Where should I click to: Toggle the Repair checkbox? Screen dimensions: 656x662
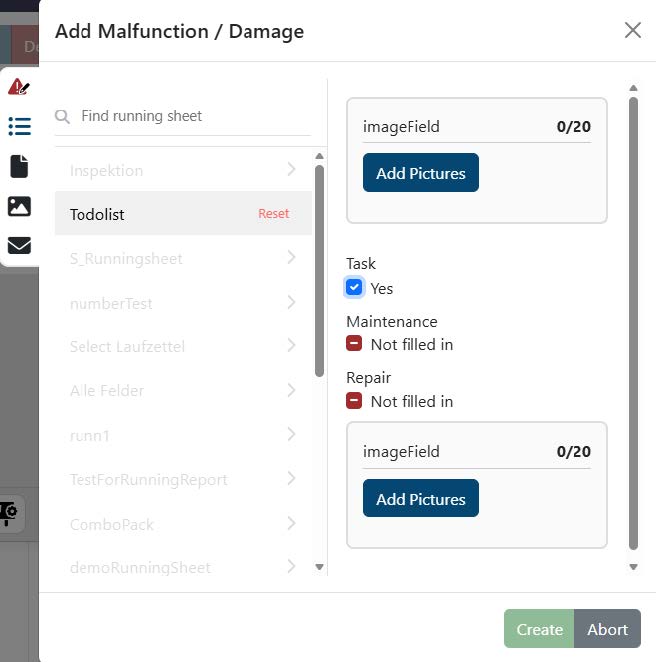354,401
